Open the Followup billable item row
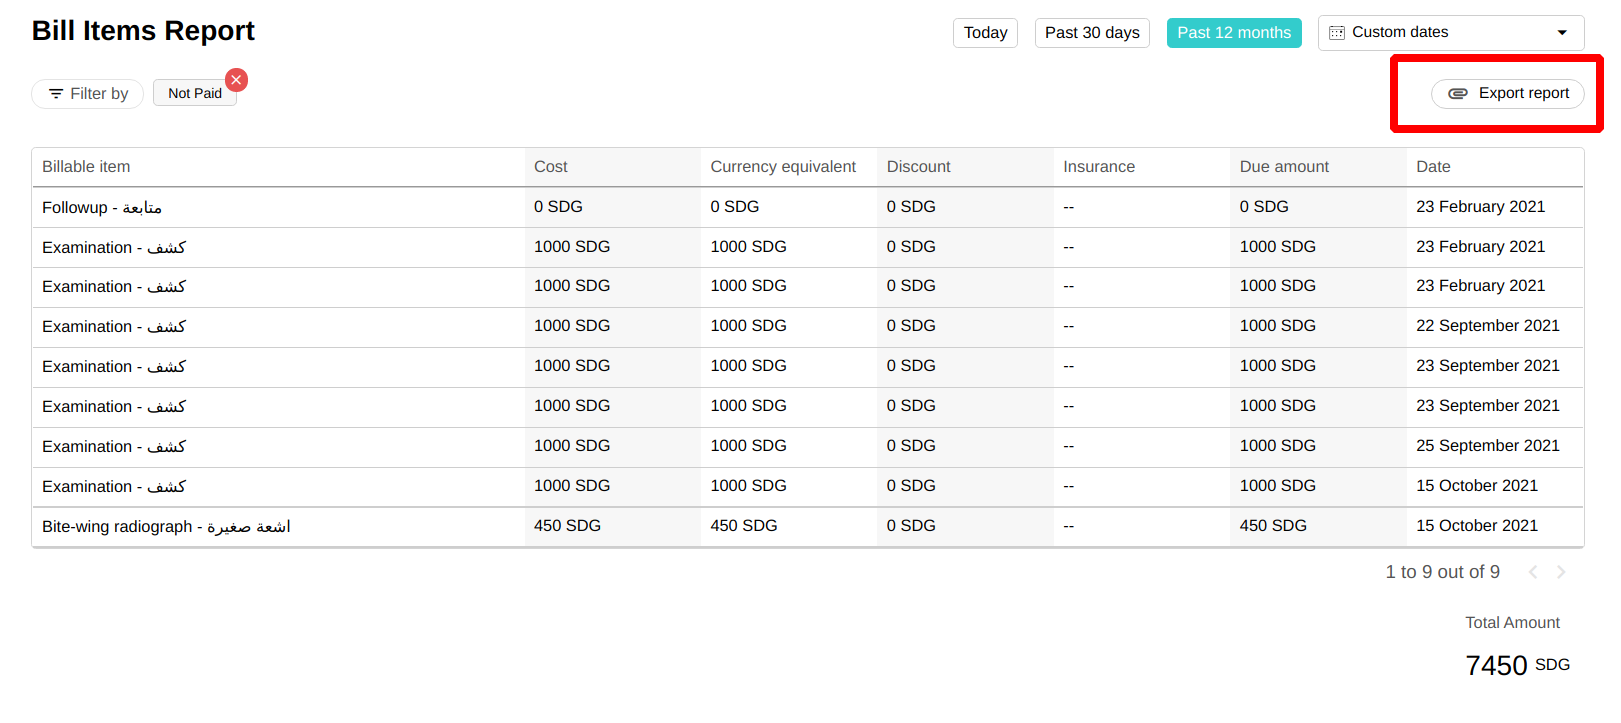Image resolution: width=1621 pixels, height=723 pixels. click(x=102, y=207)
